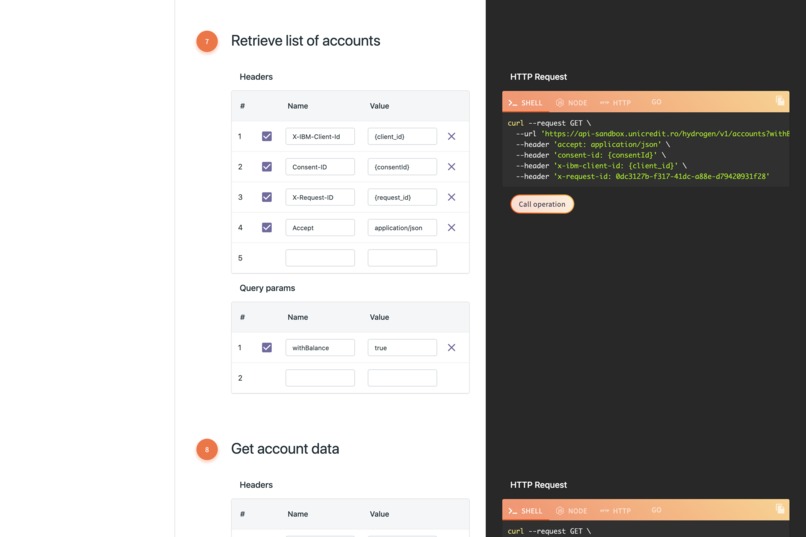Click the Retrieve list of accounts heading

[305, 41]
